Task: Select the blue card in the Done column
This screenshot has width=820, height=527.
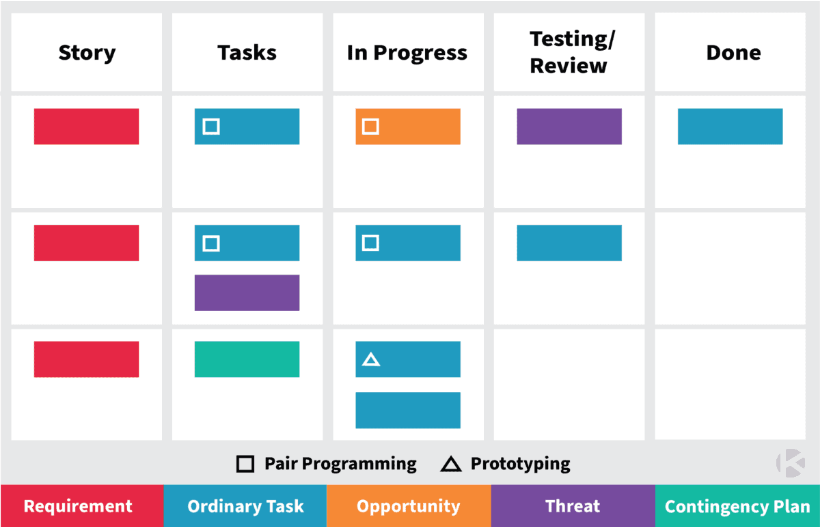Action: 730,127
